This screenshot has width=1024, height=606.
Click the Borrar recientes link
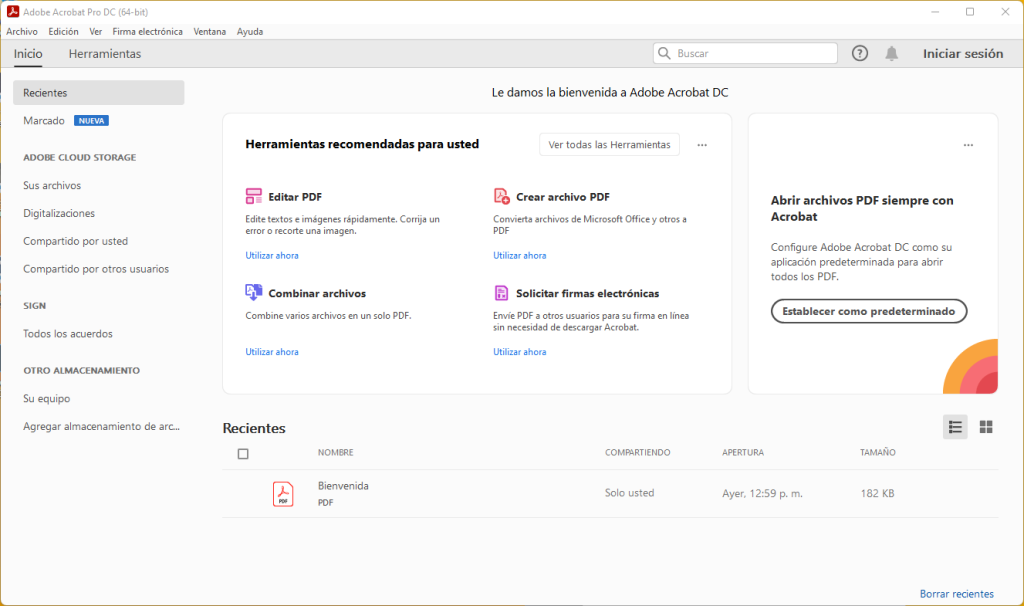(957, 594)
